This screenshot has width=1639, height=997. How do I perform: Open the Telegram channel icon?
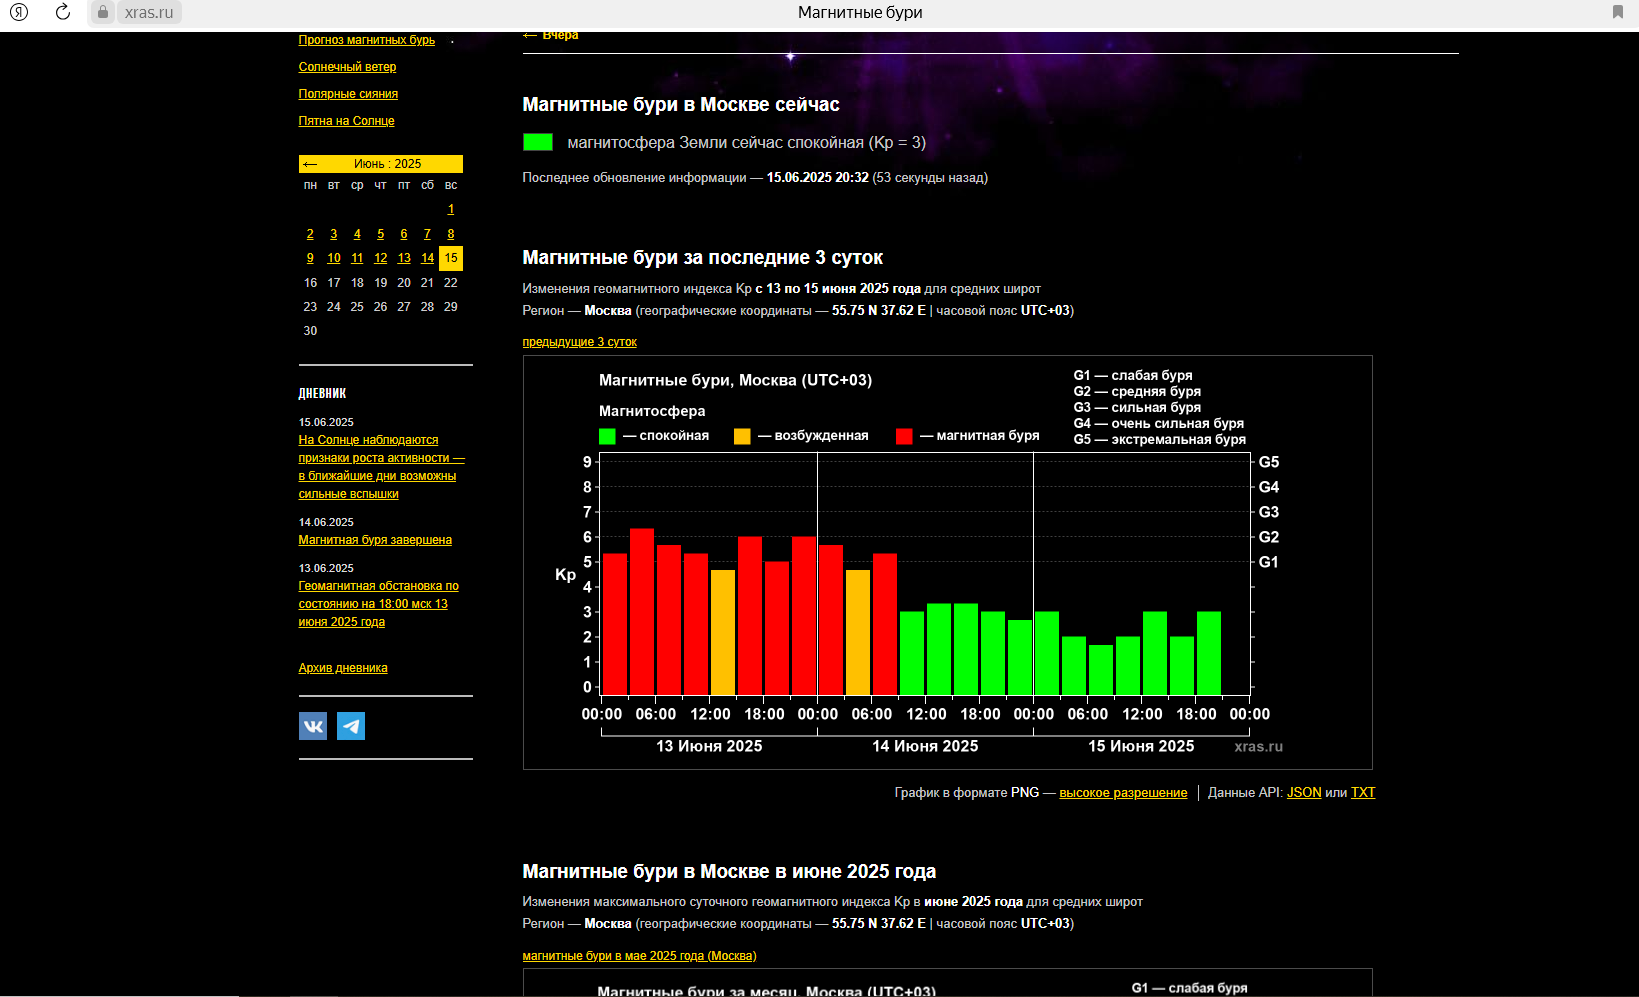[351, 726]
